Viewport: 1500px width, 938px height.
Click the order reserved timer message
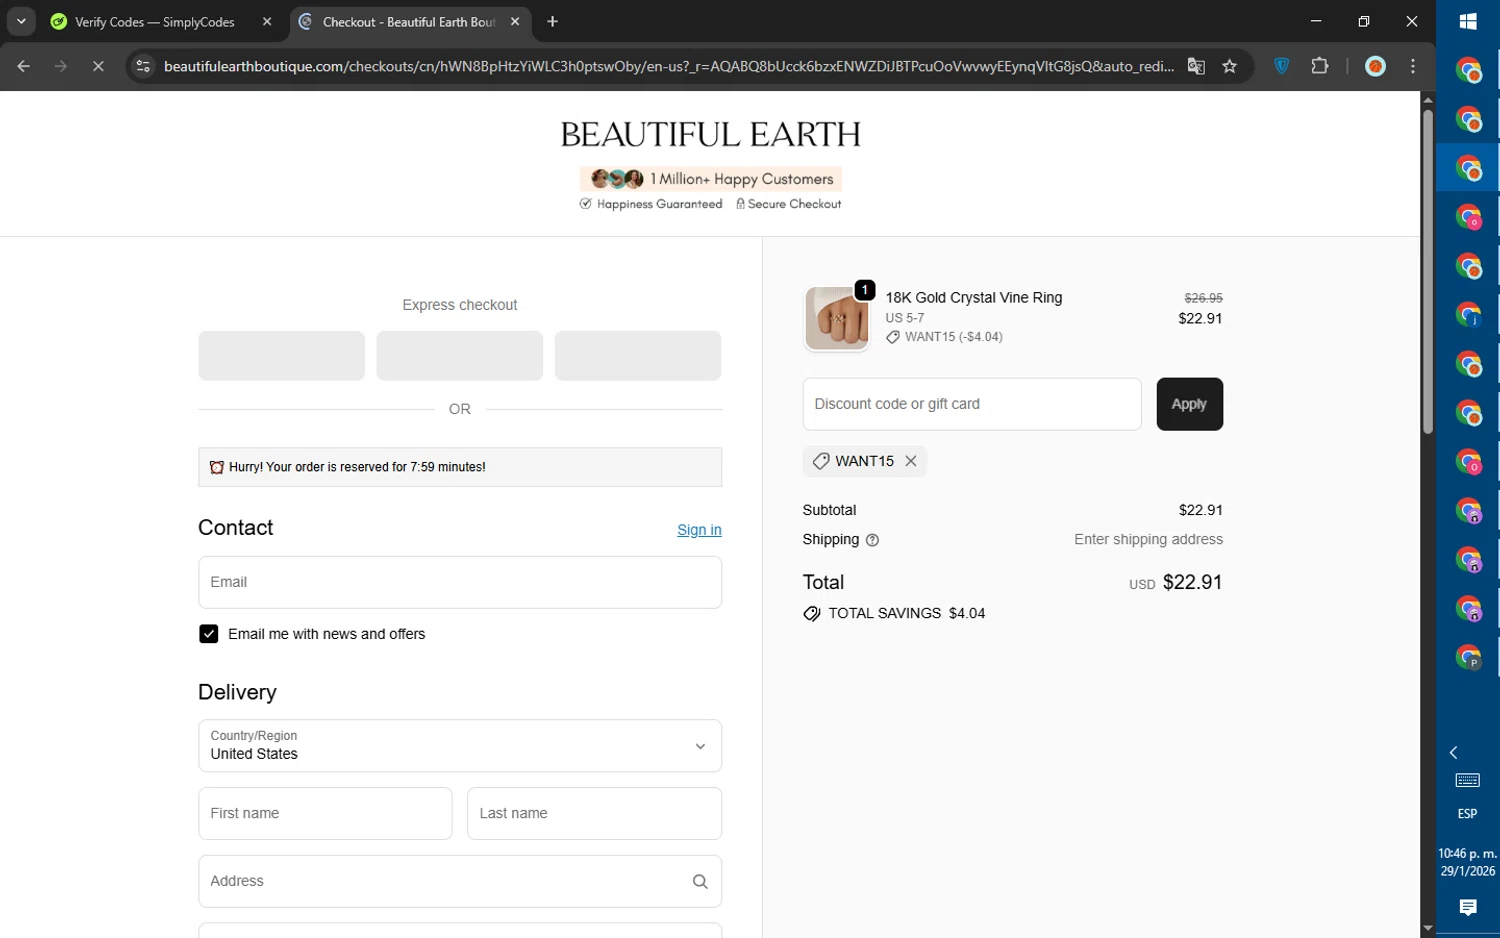[460, 467]
